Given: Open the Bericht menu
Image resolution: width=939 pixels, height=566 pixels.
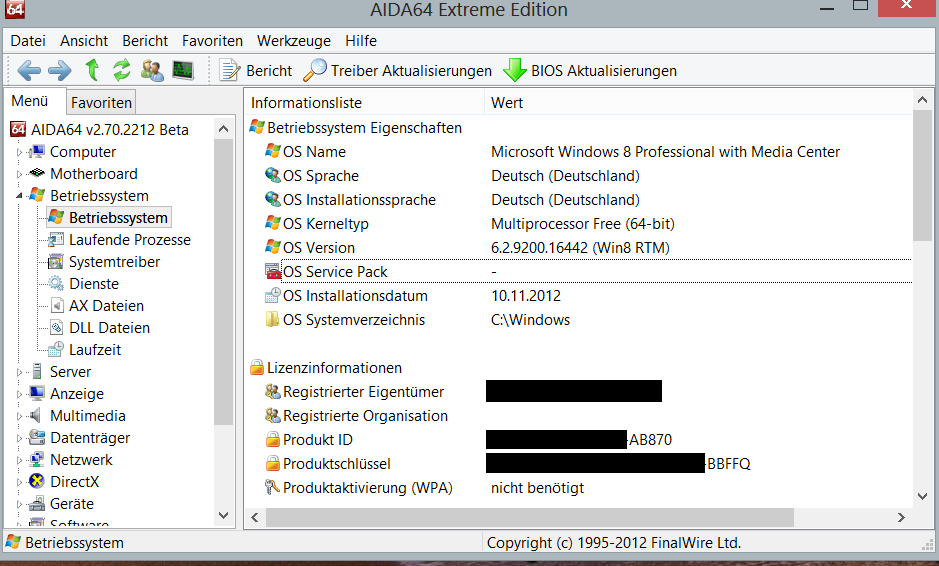Looking at the screenshot, I should pyautogui.click(x=145, y=41).
